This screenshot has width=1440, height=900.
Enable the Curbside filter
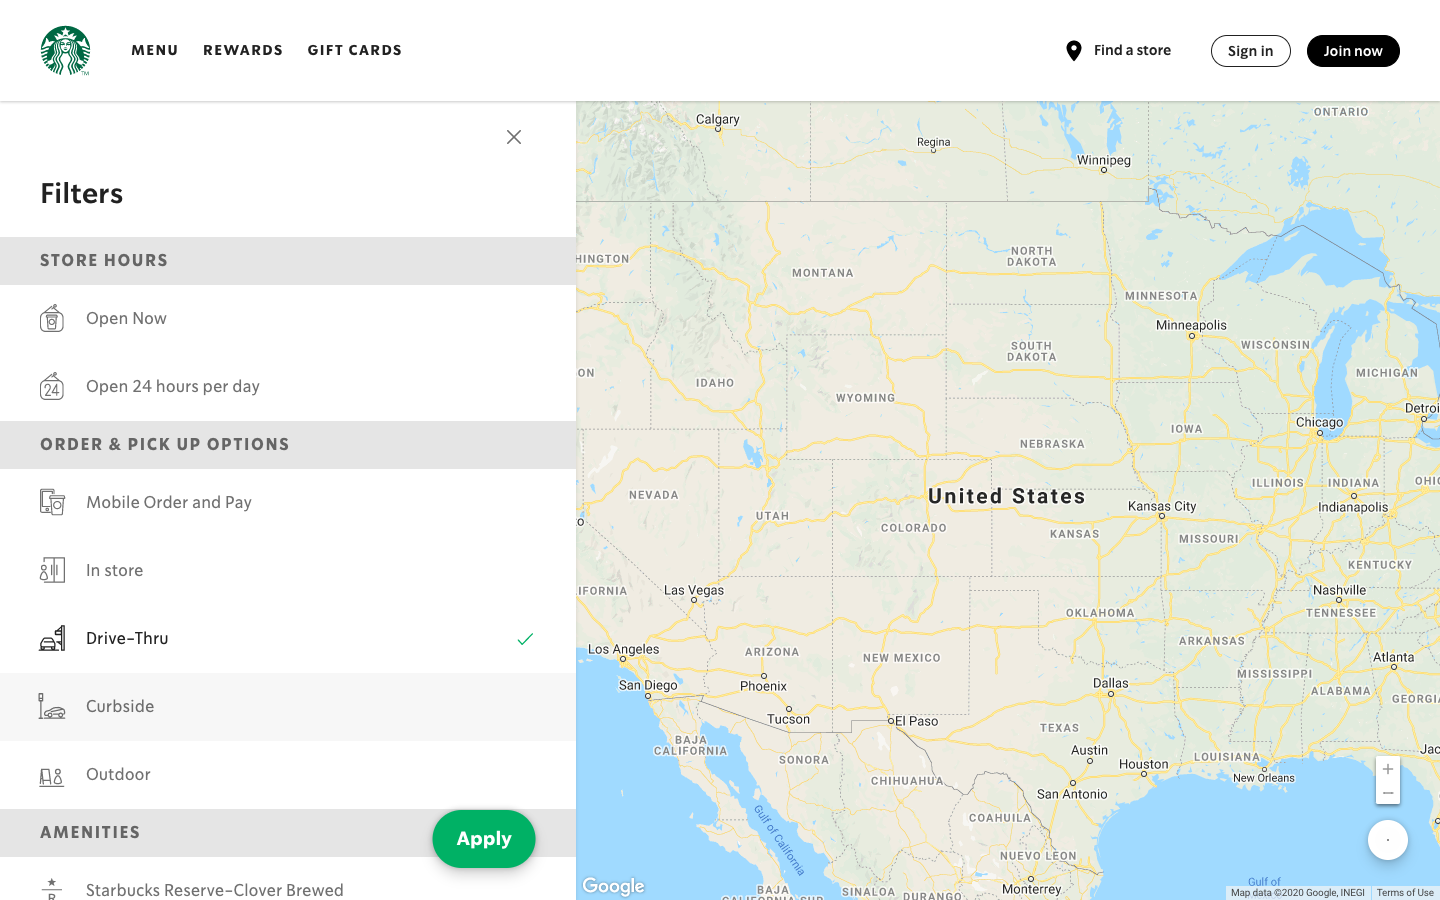[x=288, y=707]
